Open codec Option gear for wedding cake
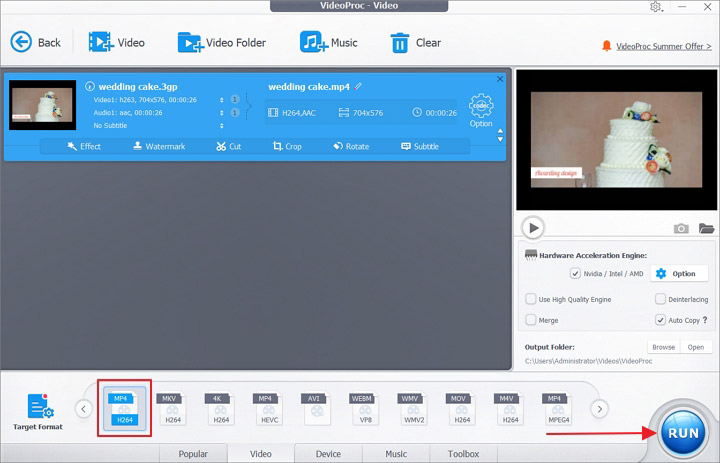The image size is (720, 463). (x=481, y=111)
